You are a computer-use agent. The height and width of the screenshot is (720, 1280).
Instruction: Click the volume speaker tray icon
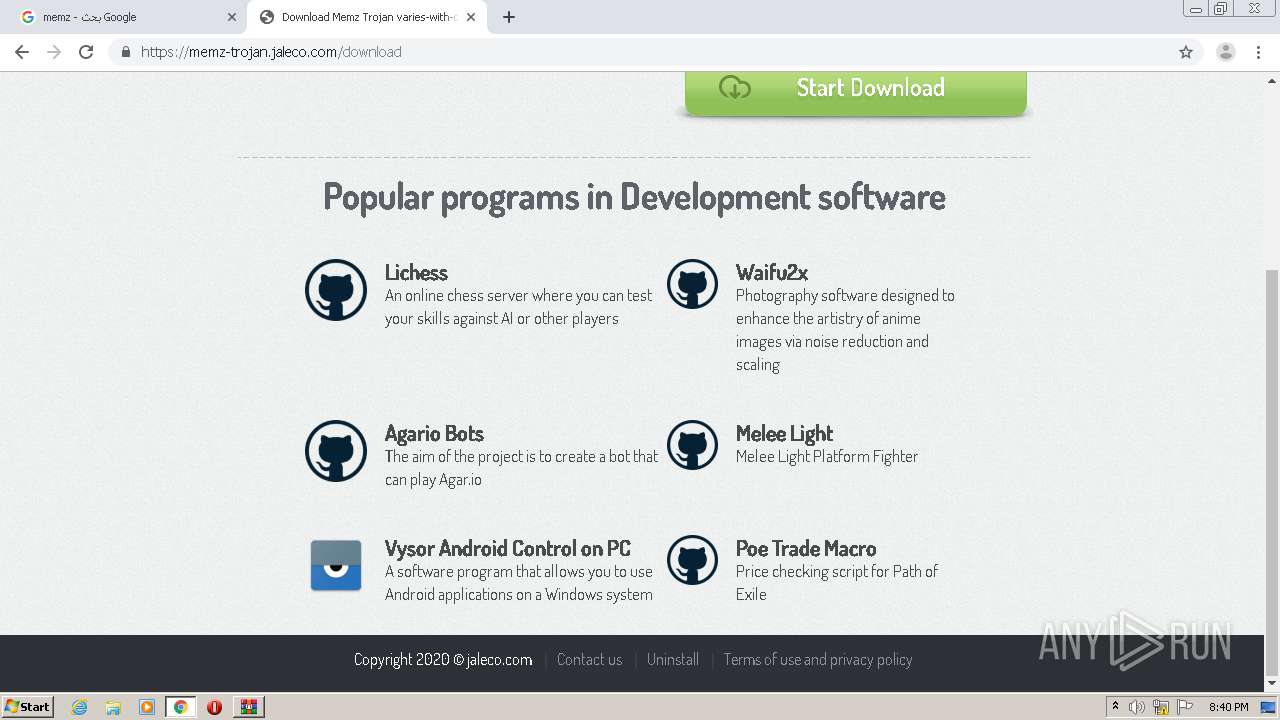point(1137,707)
